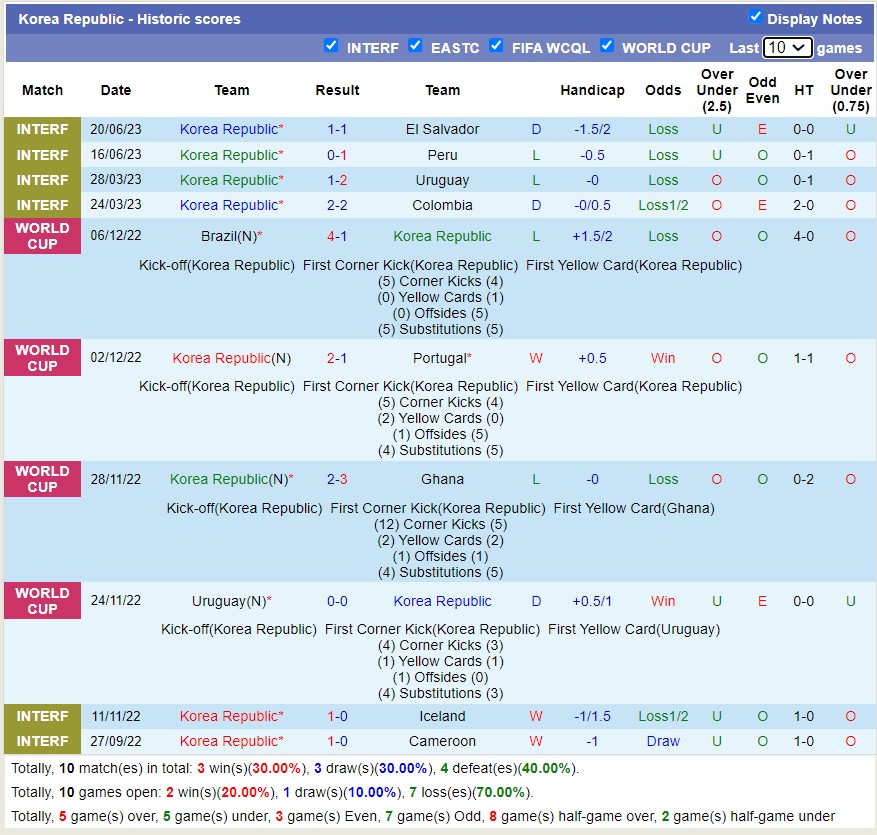This screenshot has width=877, height=835.
Task: Open the Last games count dropdown
Action: tap(787, 47)
